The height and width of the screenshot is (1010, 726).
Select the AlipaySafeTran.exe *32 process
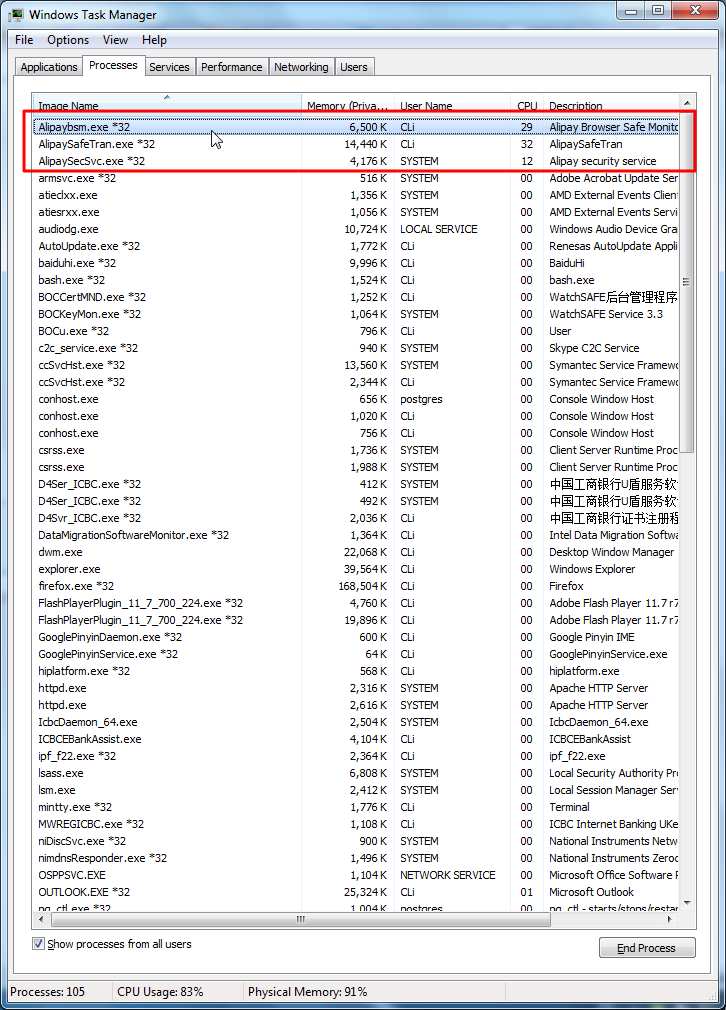(x=356, y=144)
